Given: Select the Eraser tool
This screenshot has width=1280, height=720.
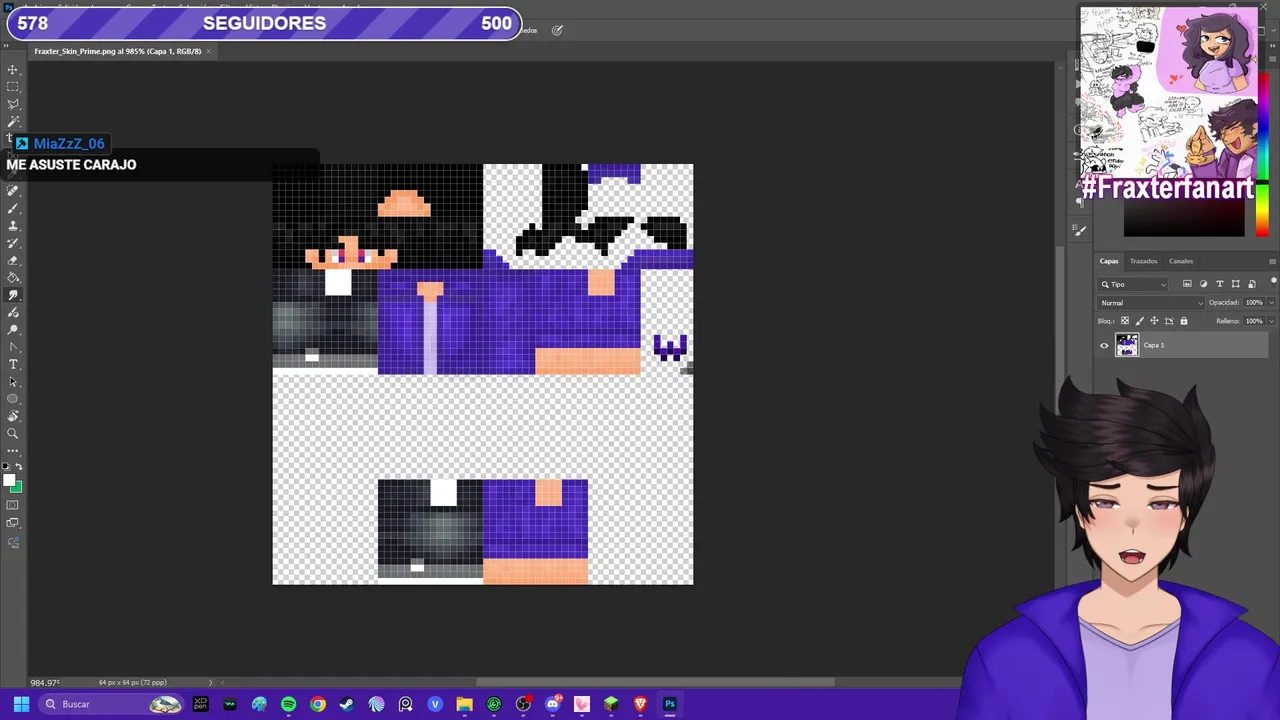Looking at the screenshot, I should point(13,260).
